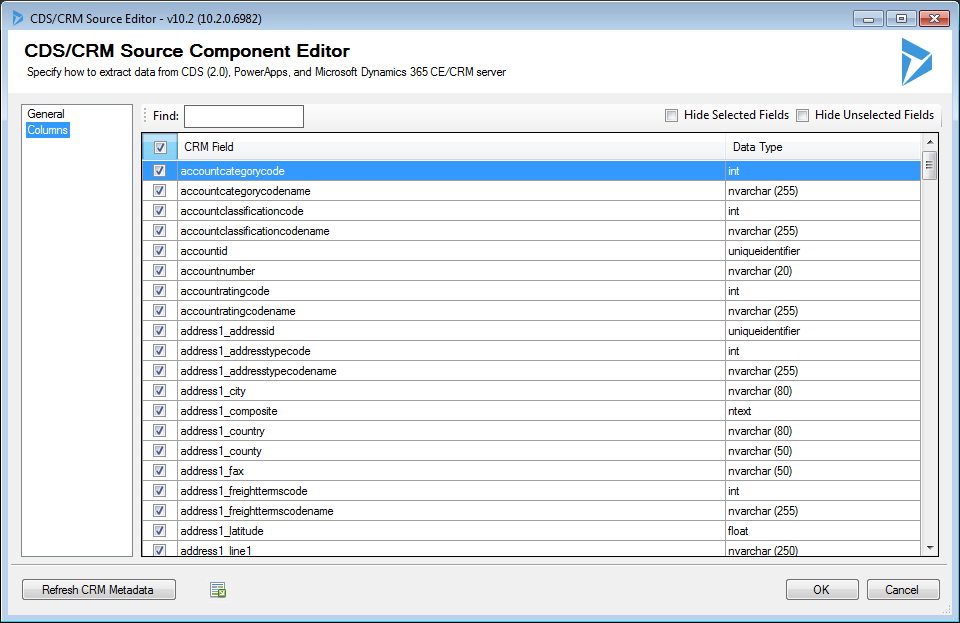960x623 pixels.
Task: Click the find toolbar grip handle
Action: (x=146, y=115)
